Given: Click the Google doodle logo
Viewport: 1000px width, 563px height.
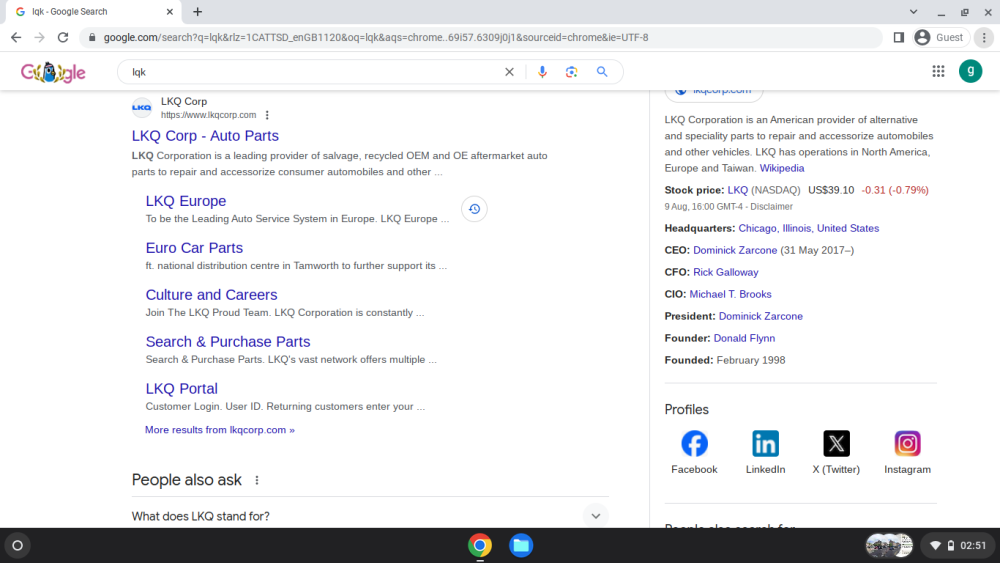Looking at the screenshot, I should coord(53,72).
